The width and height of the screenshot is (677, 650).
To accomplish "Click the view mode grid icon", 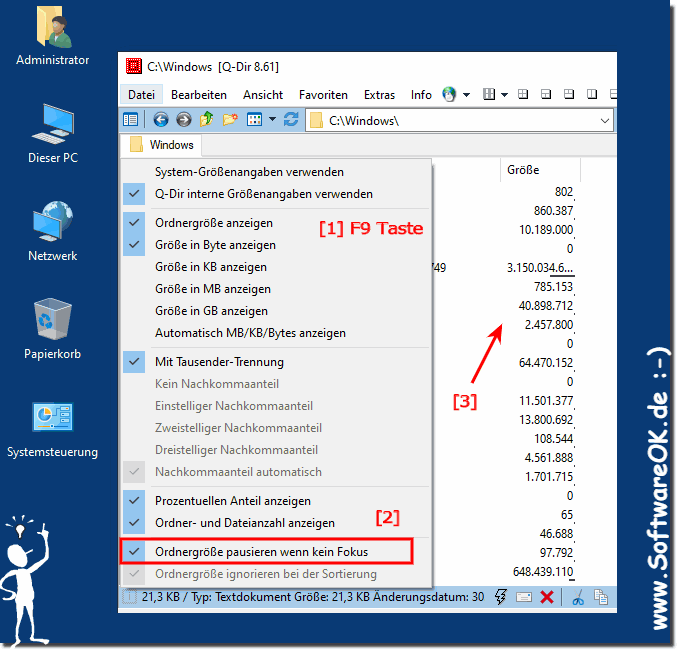I will [254, 119].
